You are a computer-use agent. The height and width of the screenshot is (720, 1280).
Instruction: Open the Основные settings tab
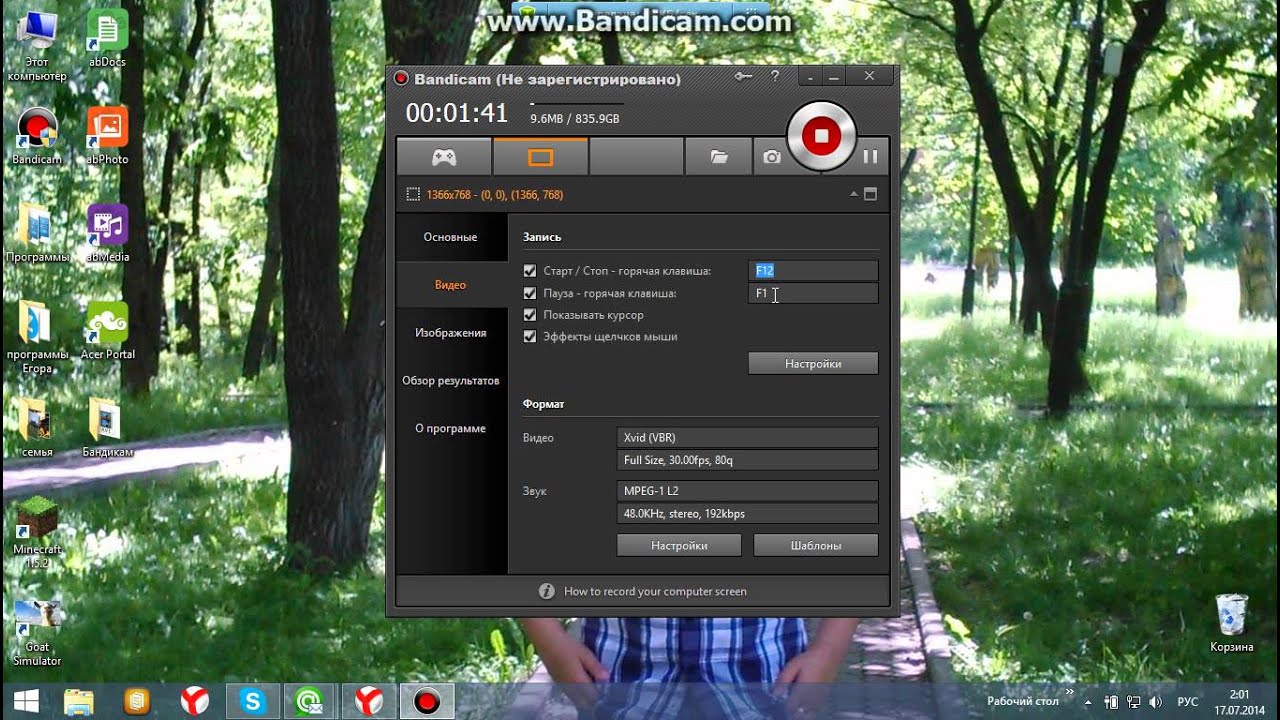tap(450, 237)
